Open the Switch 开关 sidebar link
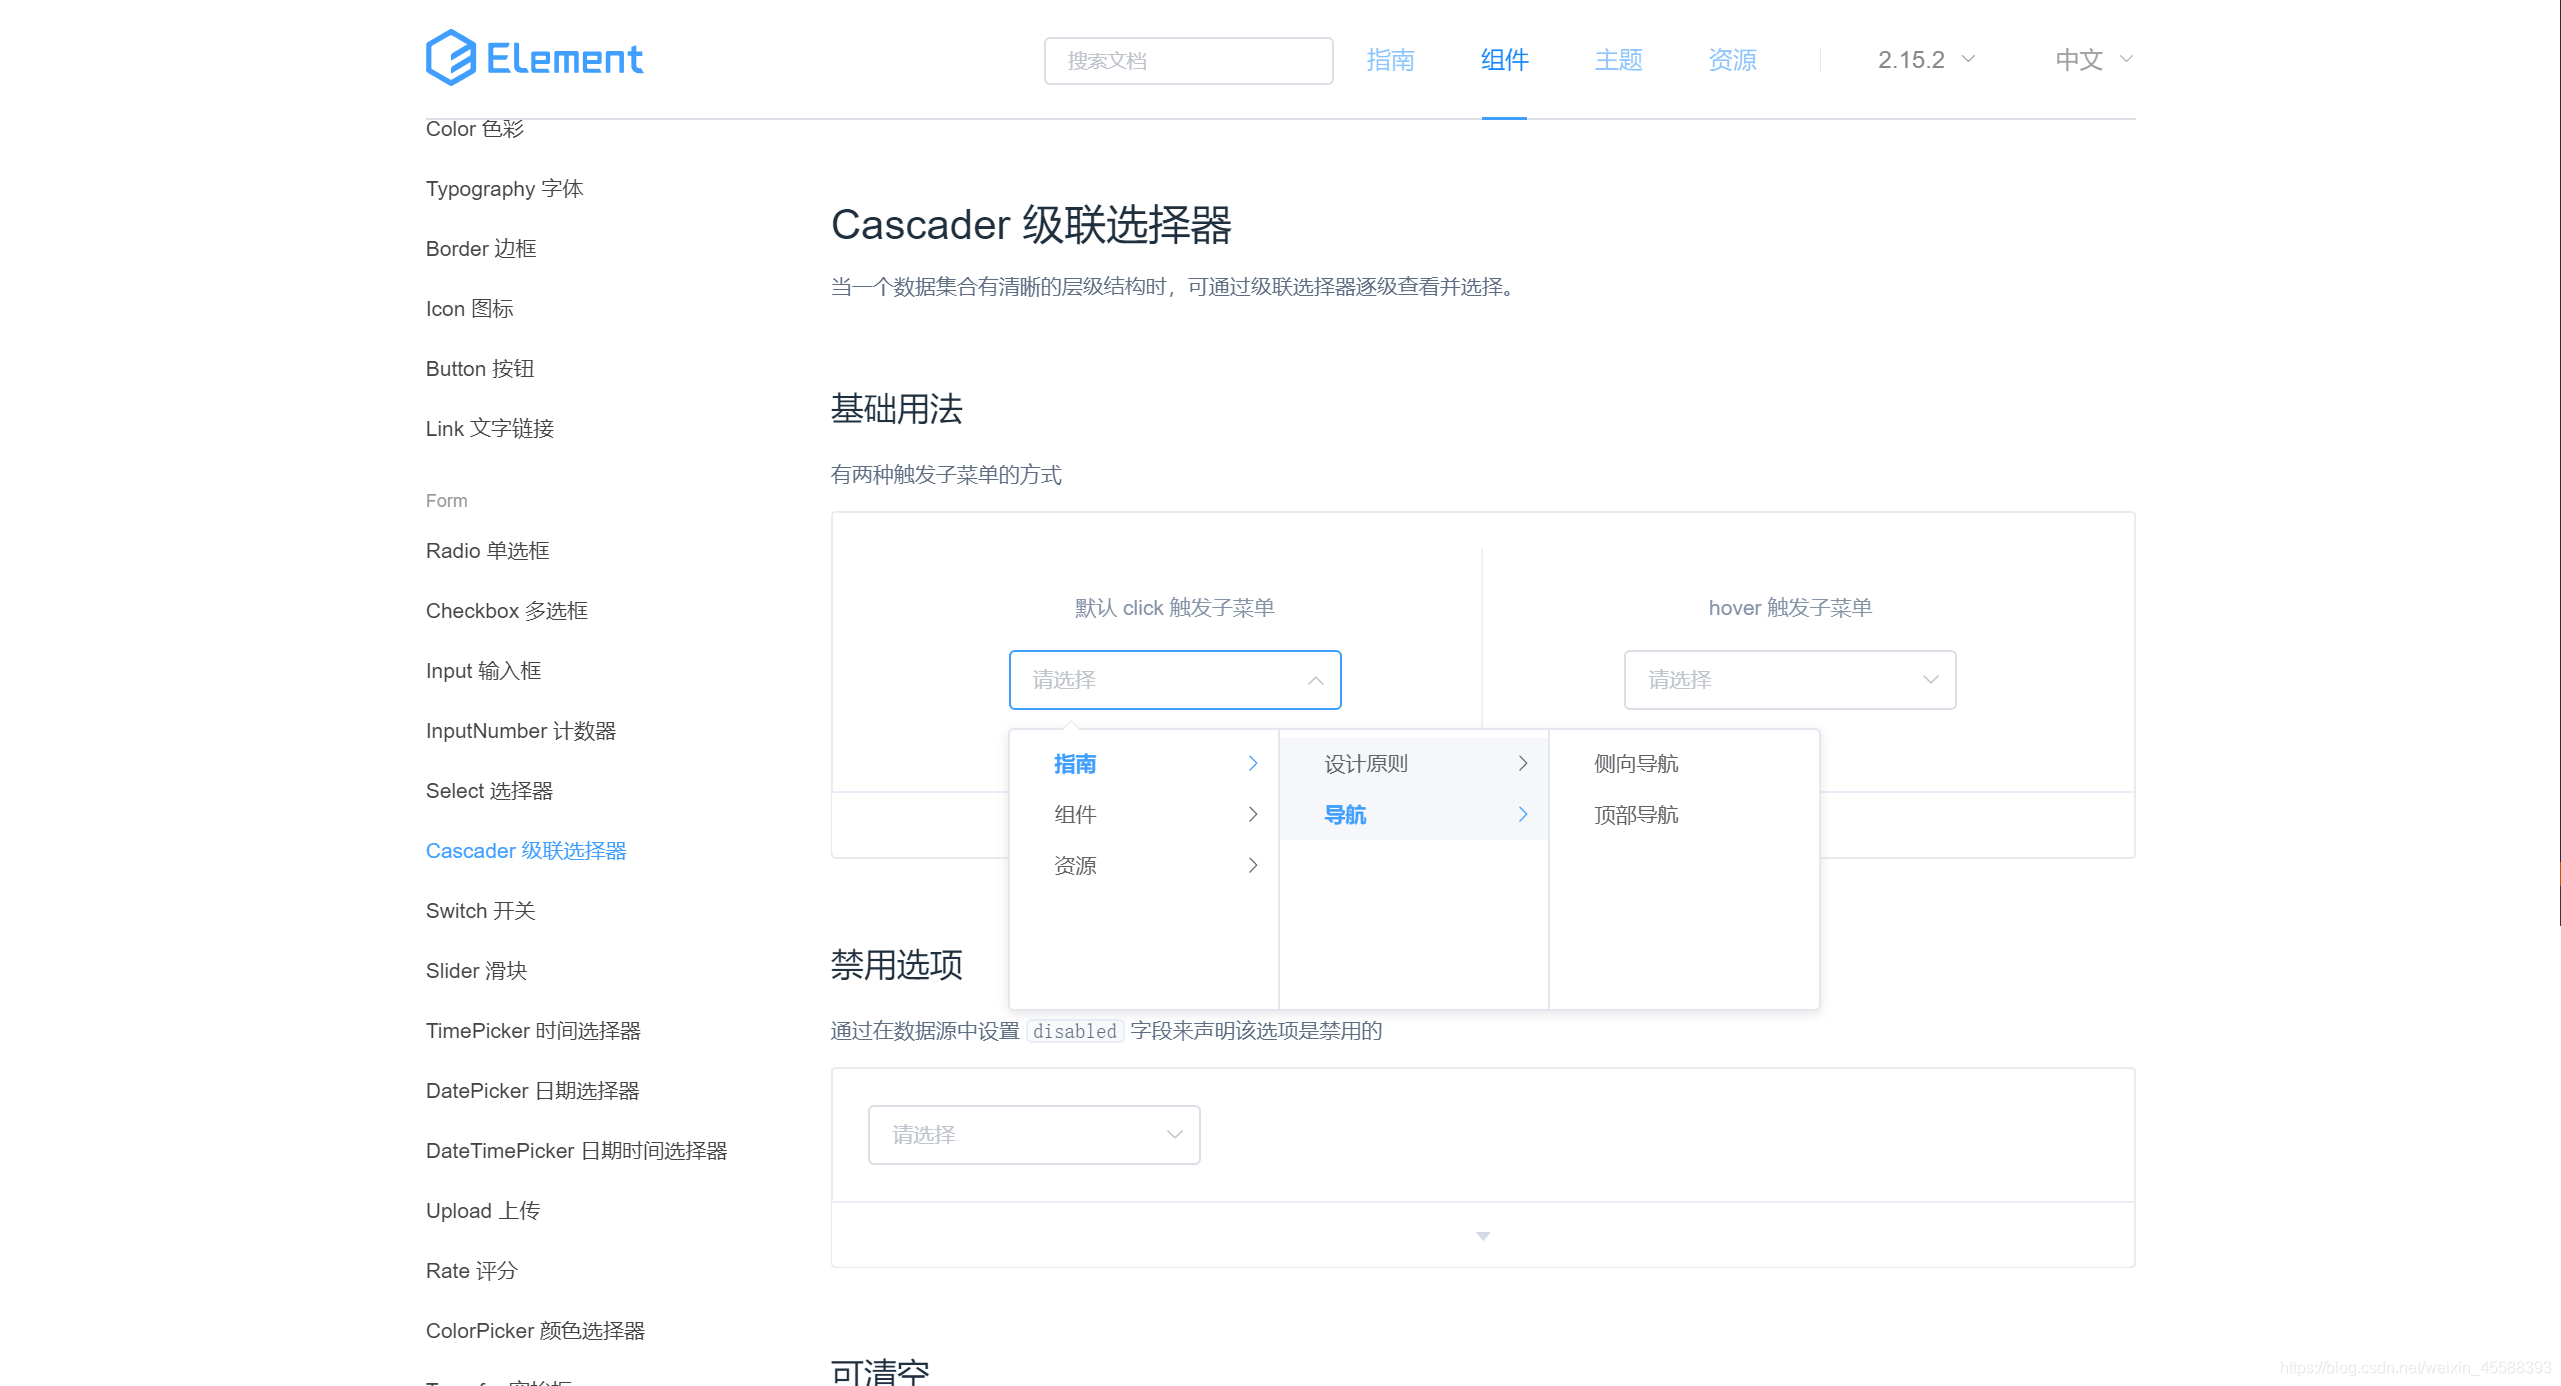 click(480, 911)
